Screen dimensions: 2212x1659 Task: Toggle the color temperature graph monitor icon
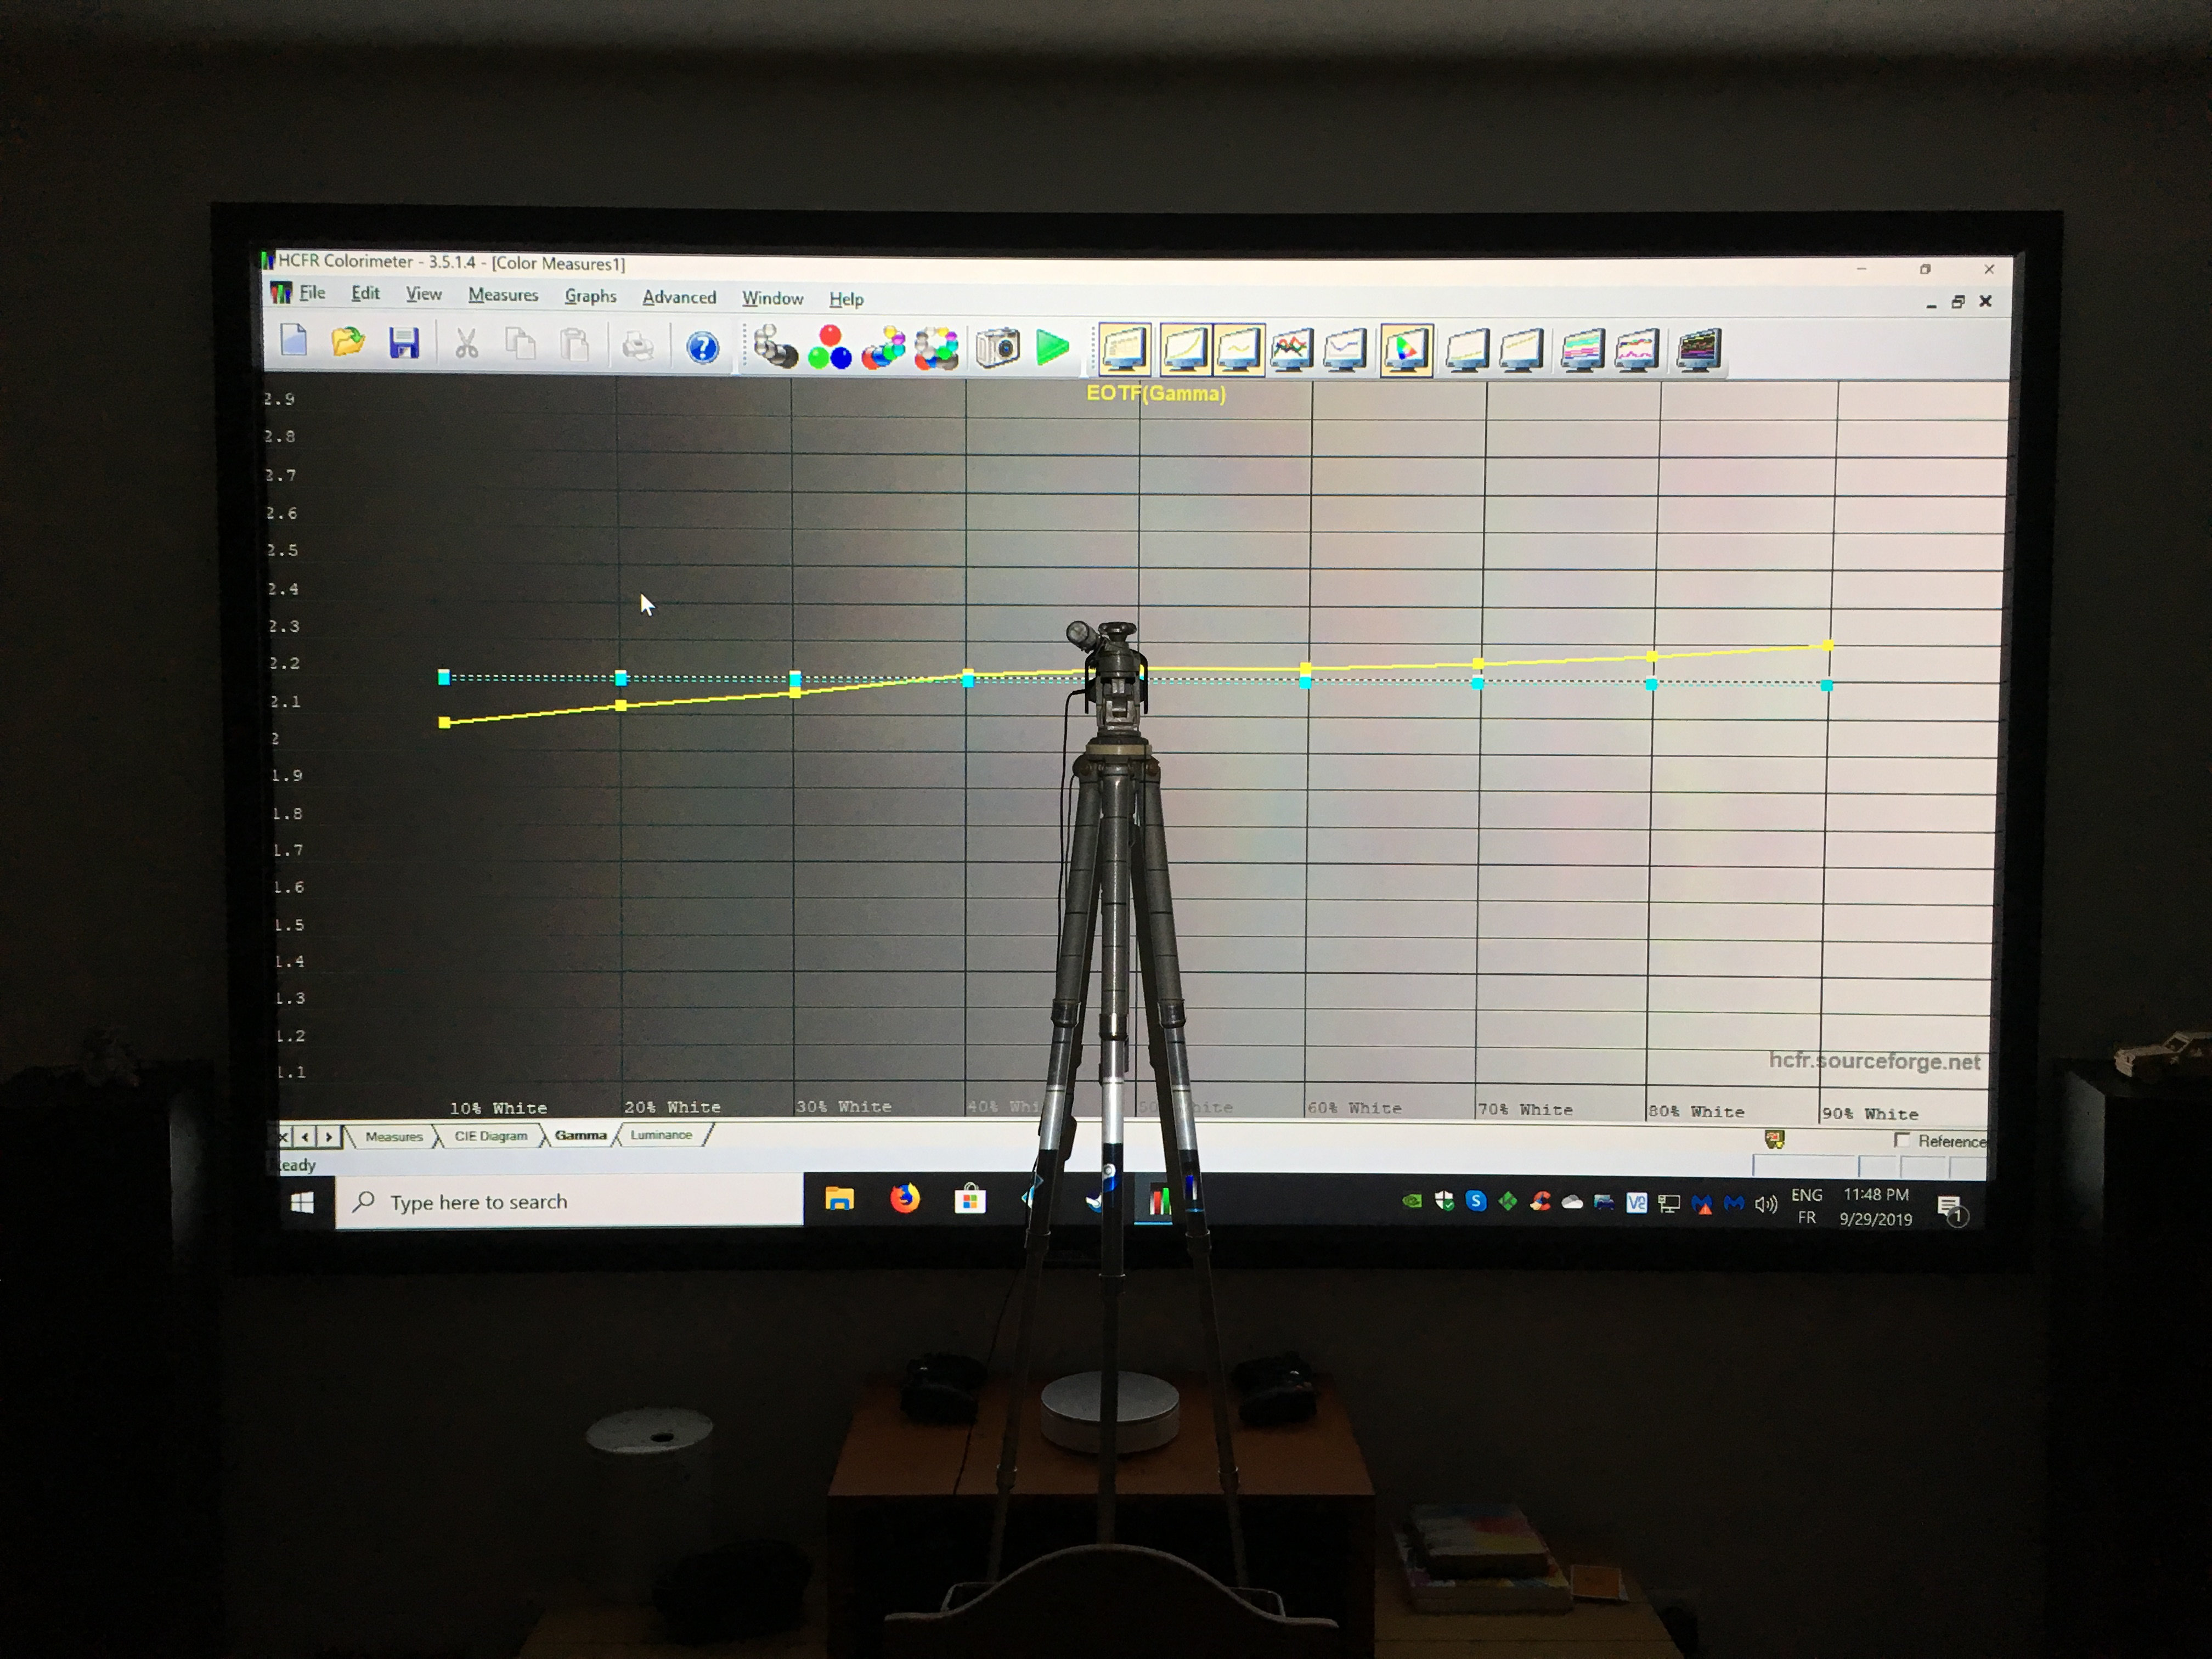click(1346, 350)
